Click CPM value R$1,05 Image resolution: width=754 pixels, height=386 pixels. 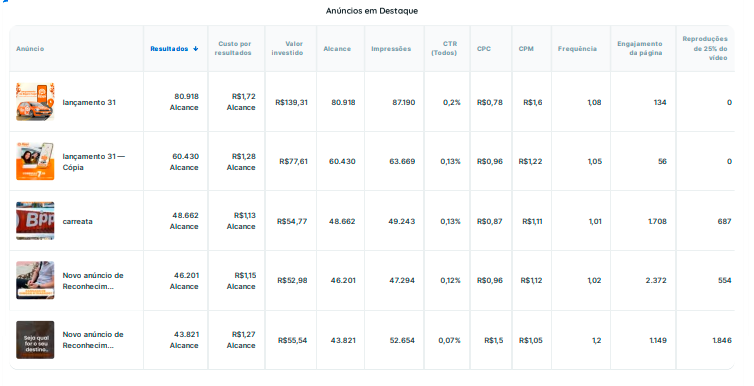530,340
